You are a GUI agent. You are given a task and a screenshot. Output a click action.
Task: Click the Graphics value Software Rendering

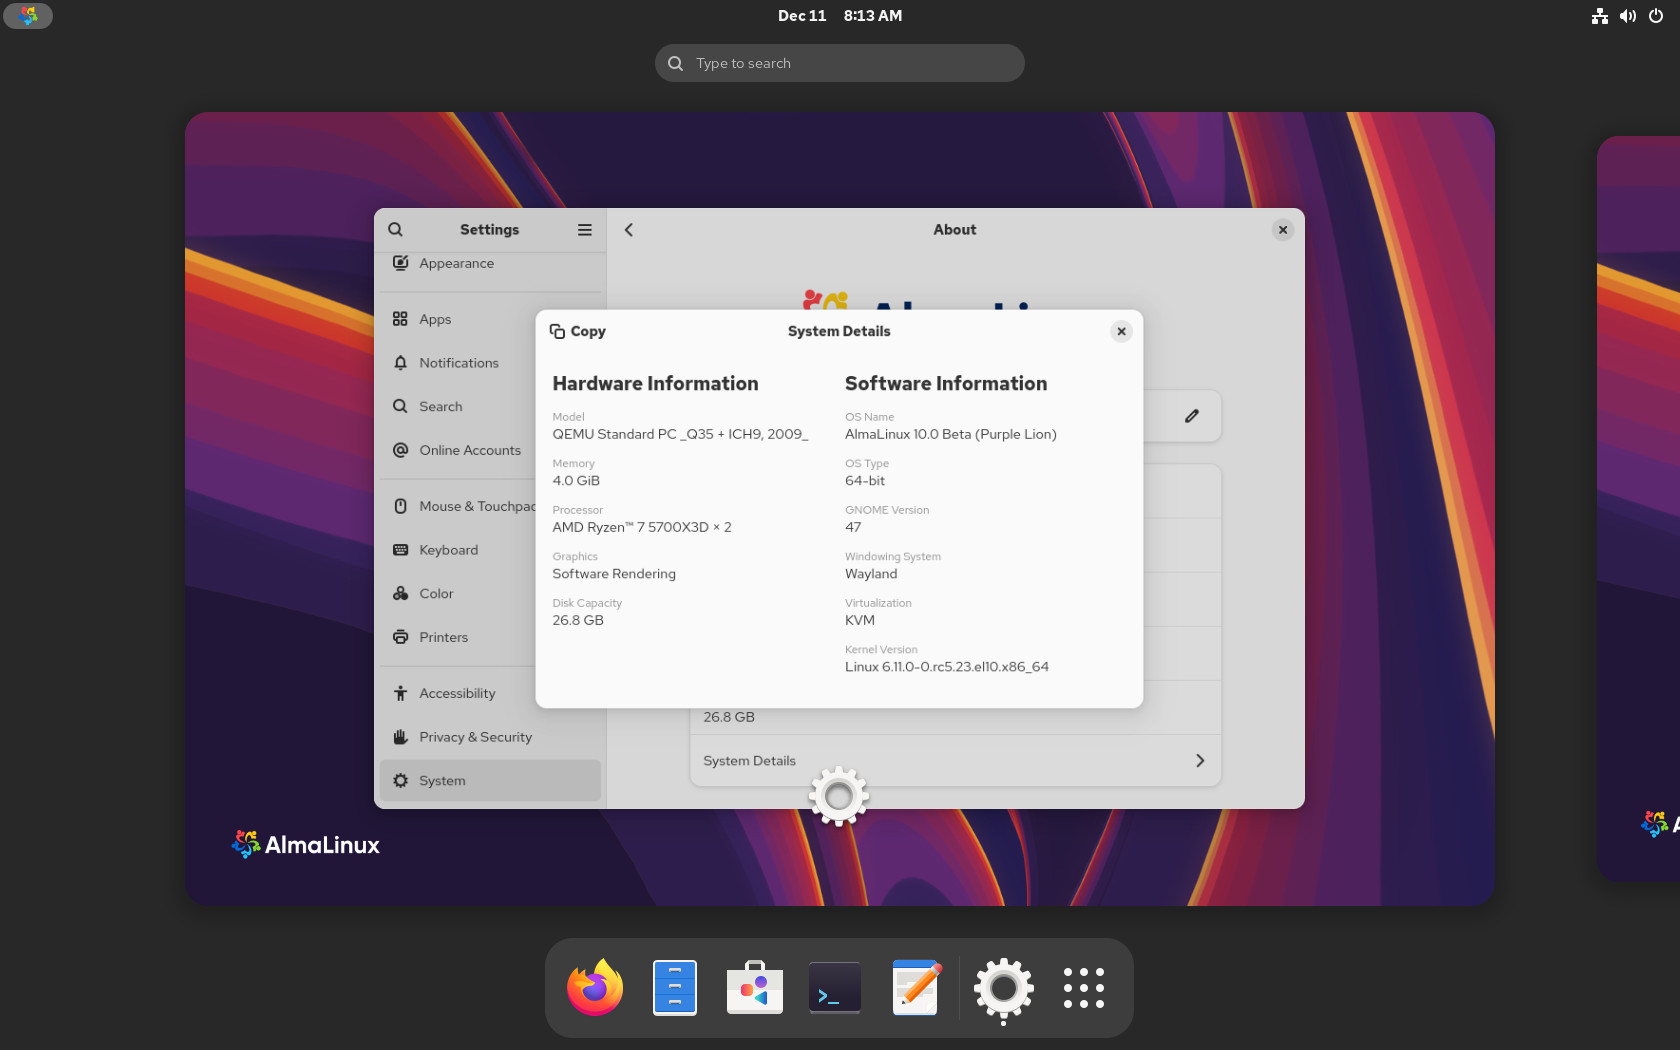(x=614, y=574)
